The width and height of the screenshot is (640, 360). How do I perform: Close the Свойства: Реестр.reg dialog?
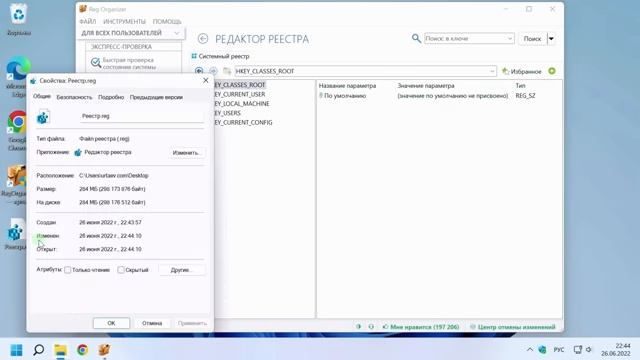206,80
